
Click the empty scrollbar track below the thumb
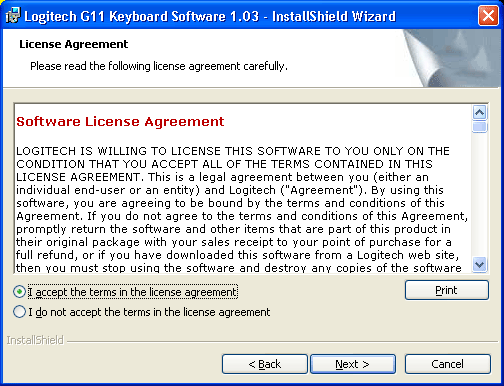pyautogui.click(x=479, y=195)
